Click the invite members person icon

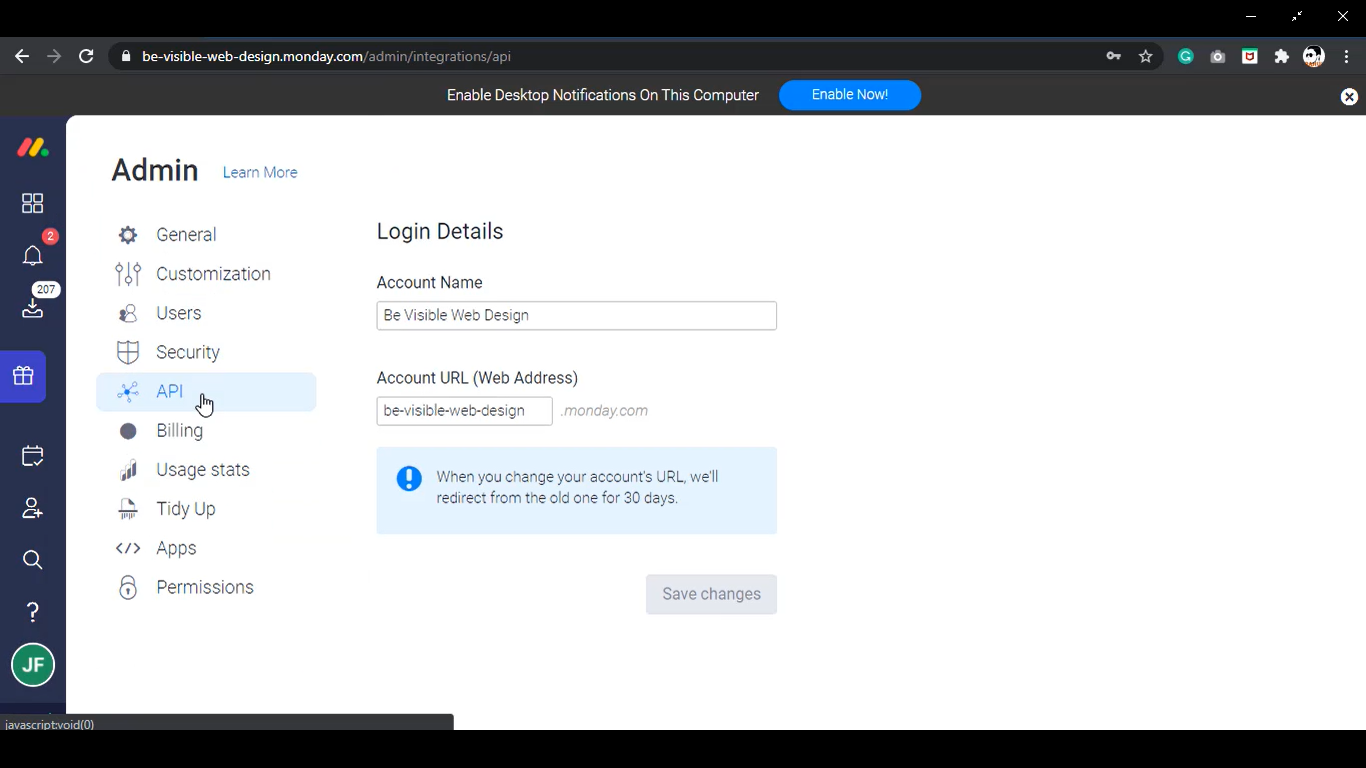click(x=32, y=508)
